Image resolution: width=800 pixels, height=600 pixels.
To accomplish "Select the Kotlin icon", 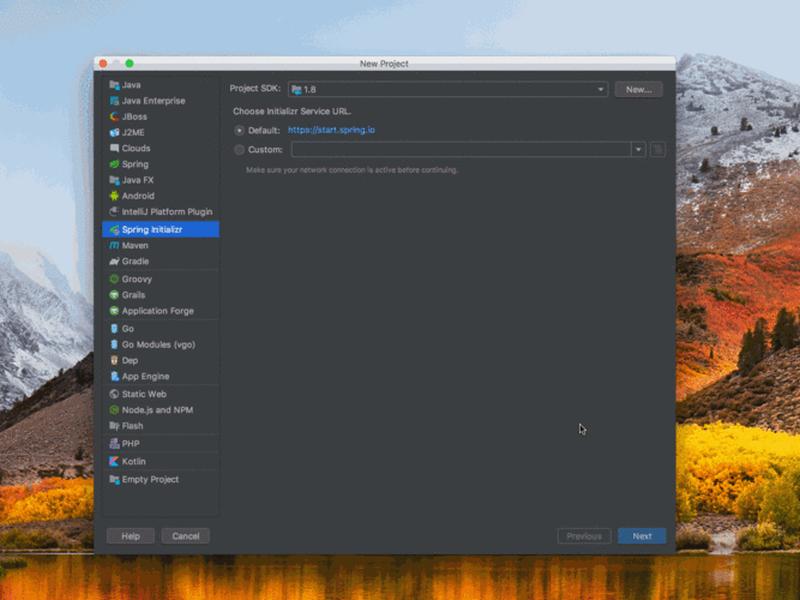I will (x=114, y=461).
